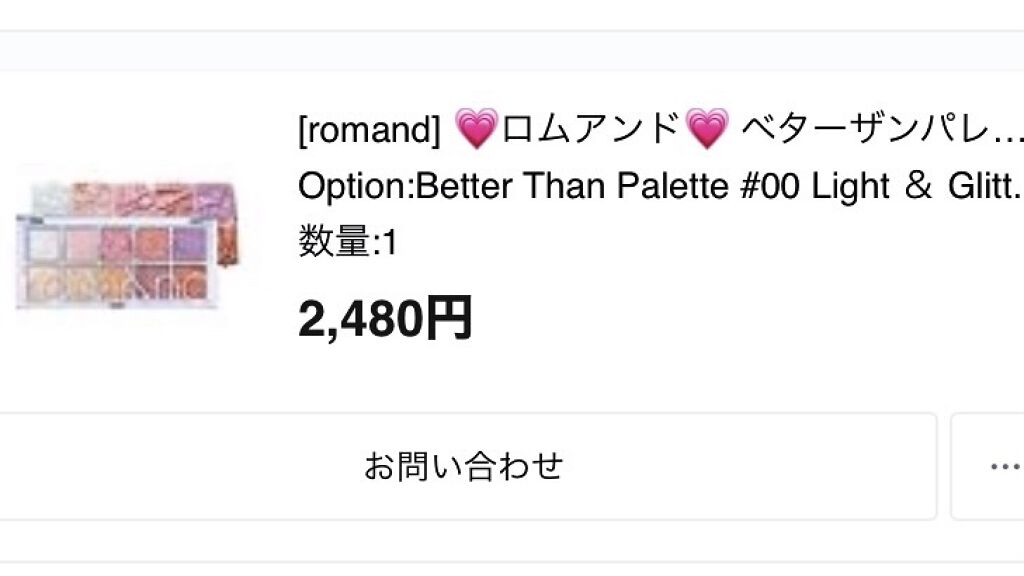Click the ロムアンド brand name text
The height and width of the screenshot is (576, 1024).
591,130
